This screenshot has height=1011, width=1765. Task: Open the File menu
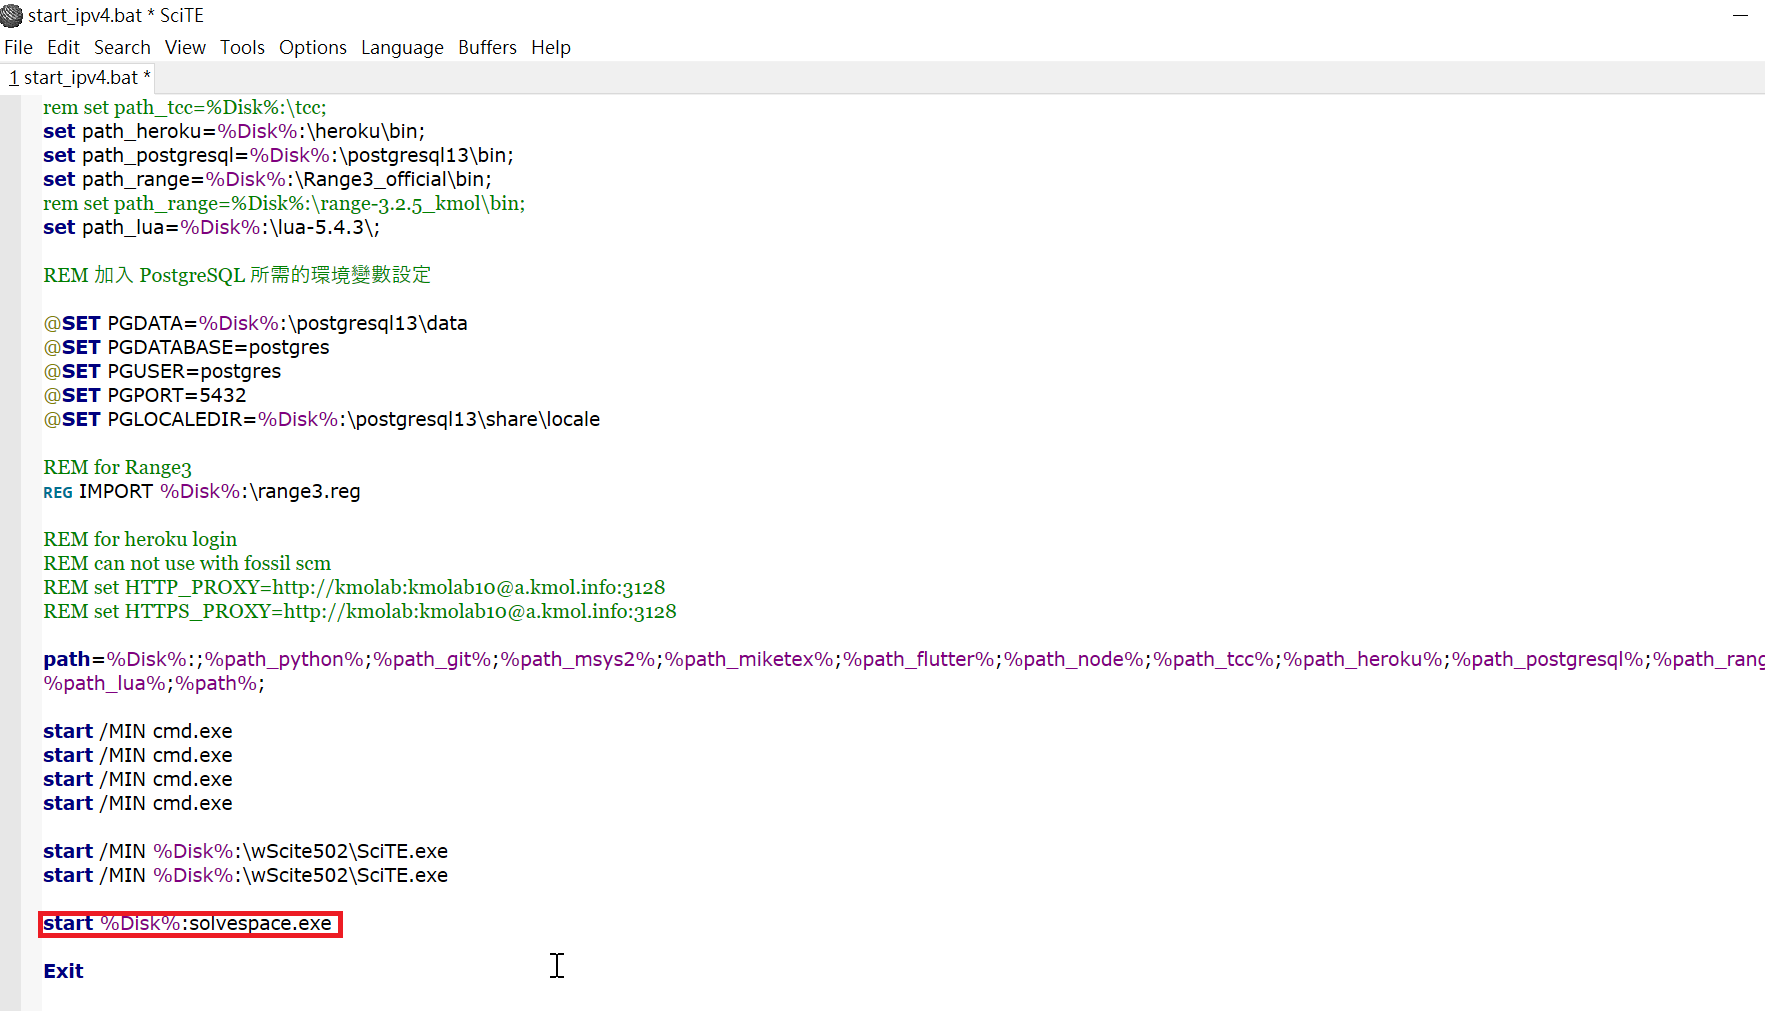(18, 47)
